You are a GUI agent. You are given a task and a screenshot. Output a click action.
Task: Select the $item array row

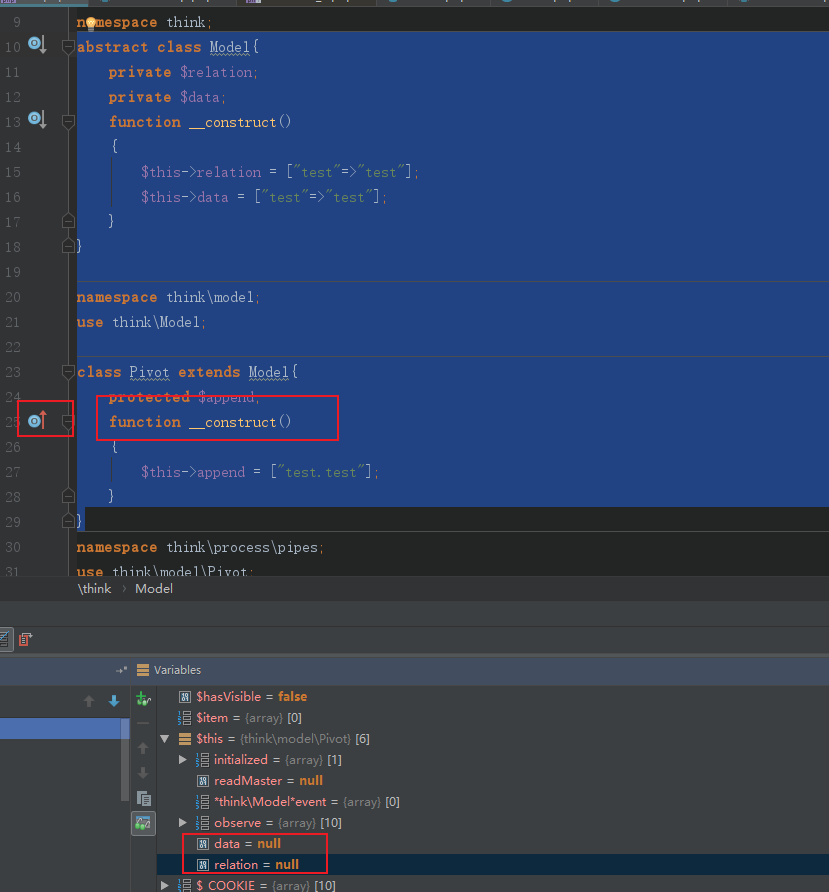[x=493, y=718]
